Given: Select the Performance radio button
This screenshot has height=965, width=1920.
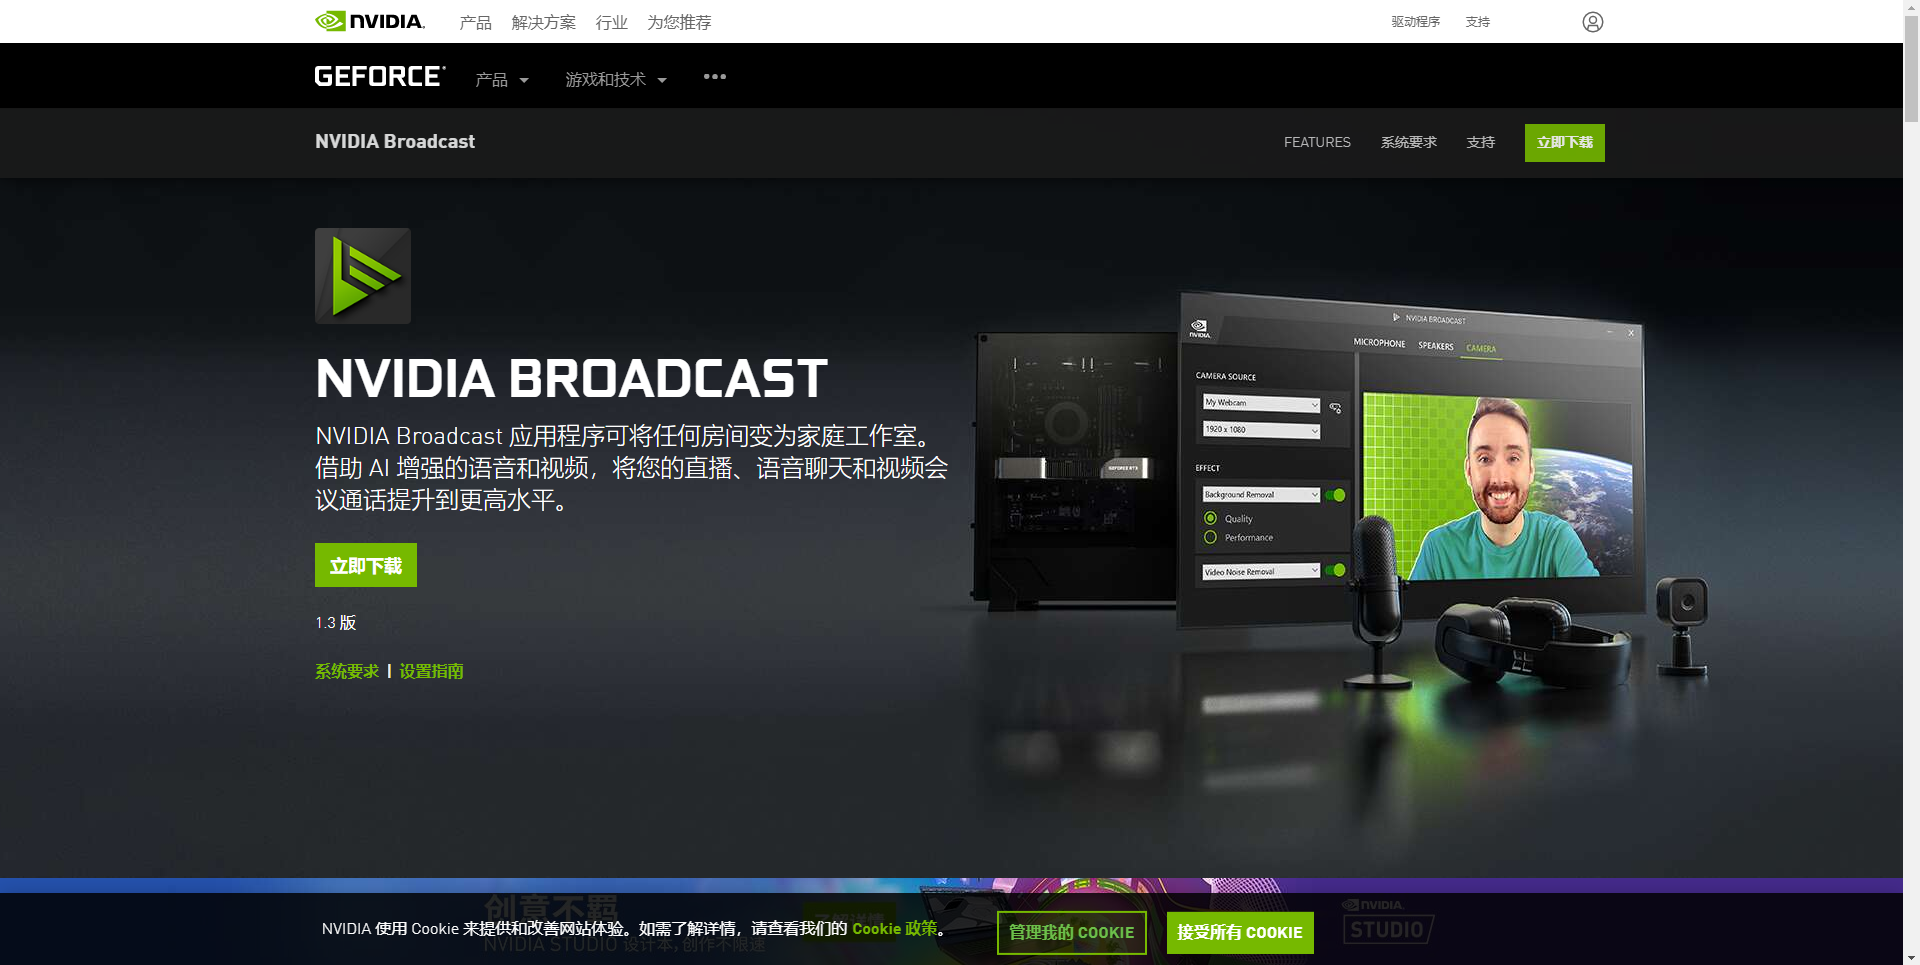Looking at the screenshot, I should 1210,537.
